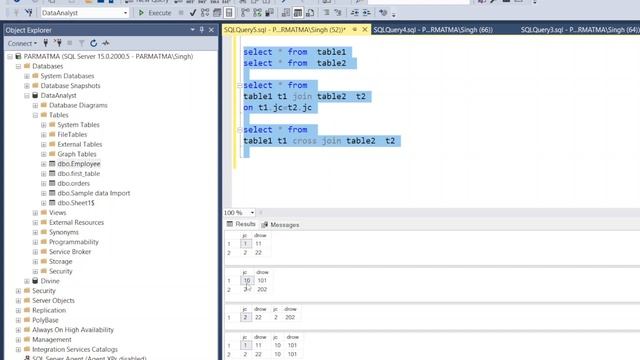Select dbo.Sheet1$ in the tree
The width and height of the screenshot is (640, 360).
click(76, 203)
